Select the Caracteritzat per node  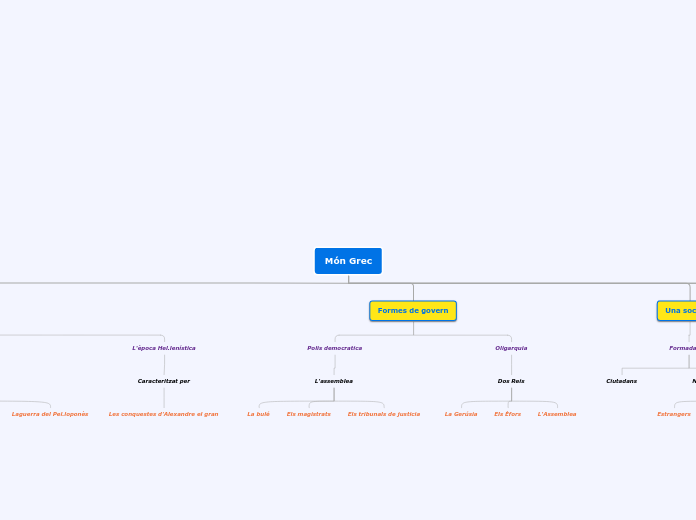tap(164, 381)
